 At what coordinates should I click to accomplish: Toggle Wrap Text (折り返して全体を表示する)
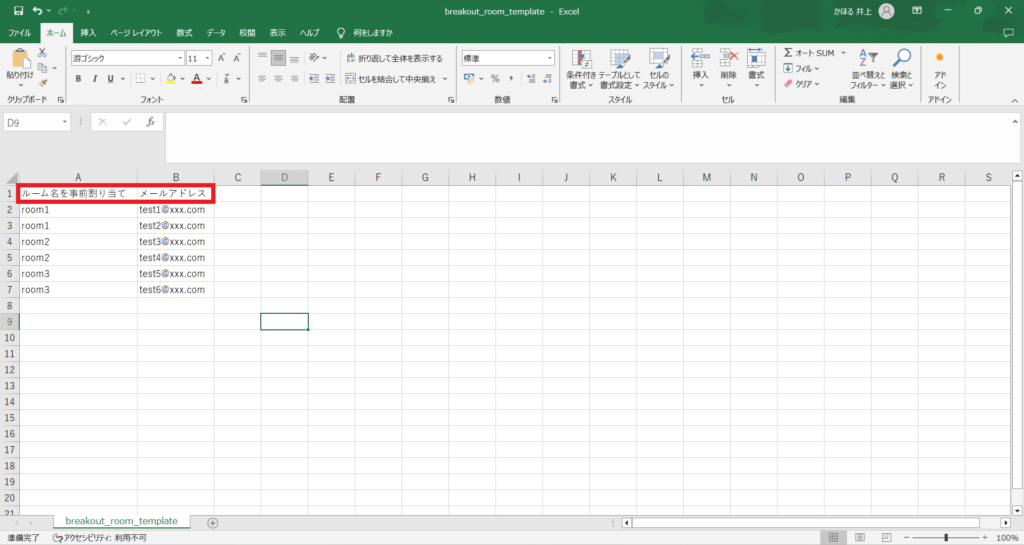393,58
